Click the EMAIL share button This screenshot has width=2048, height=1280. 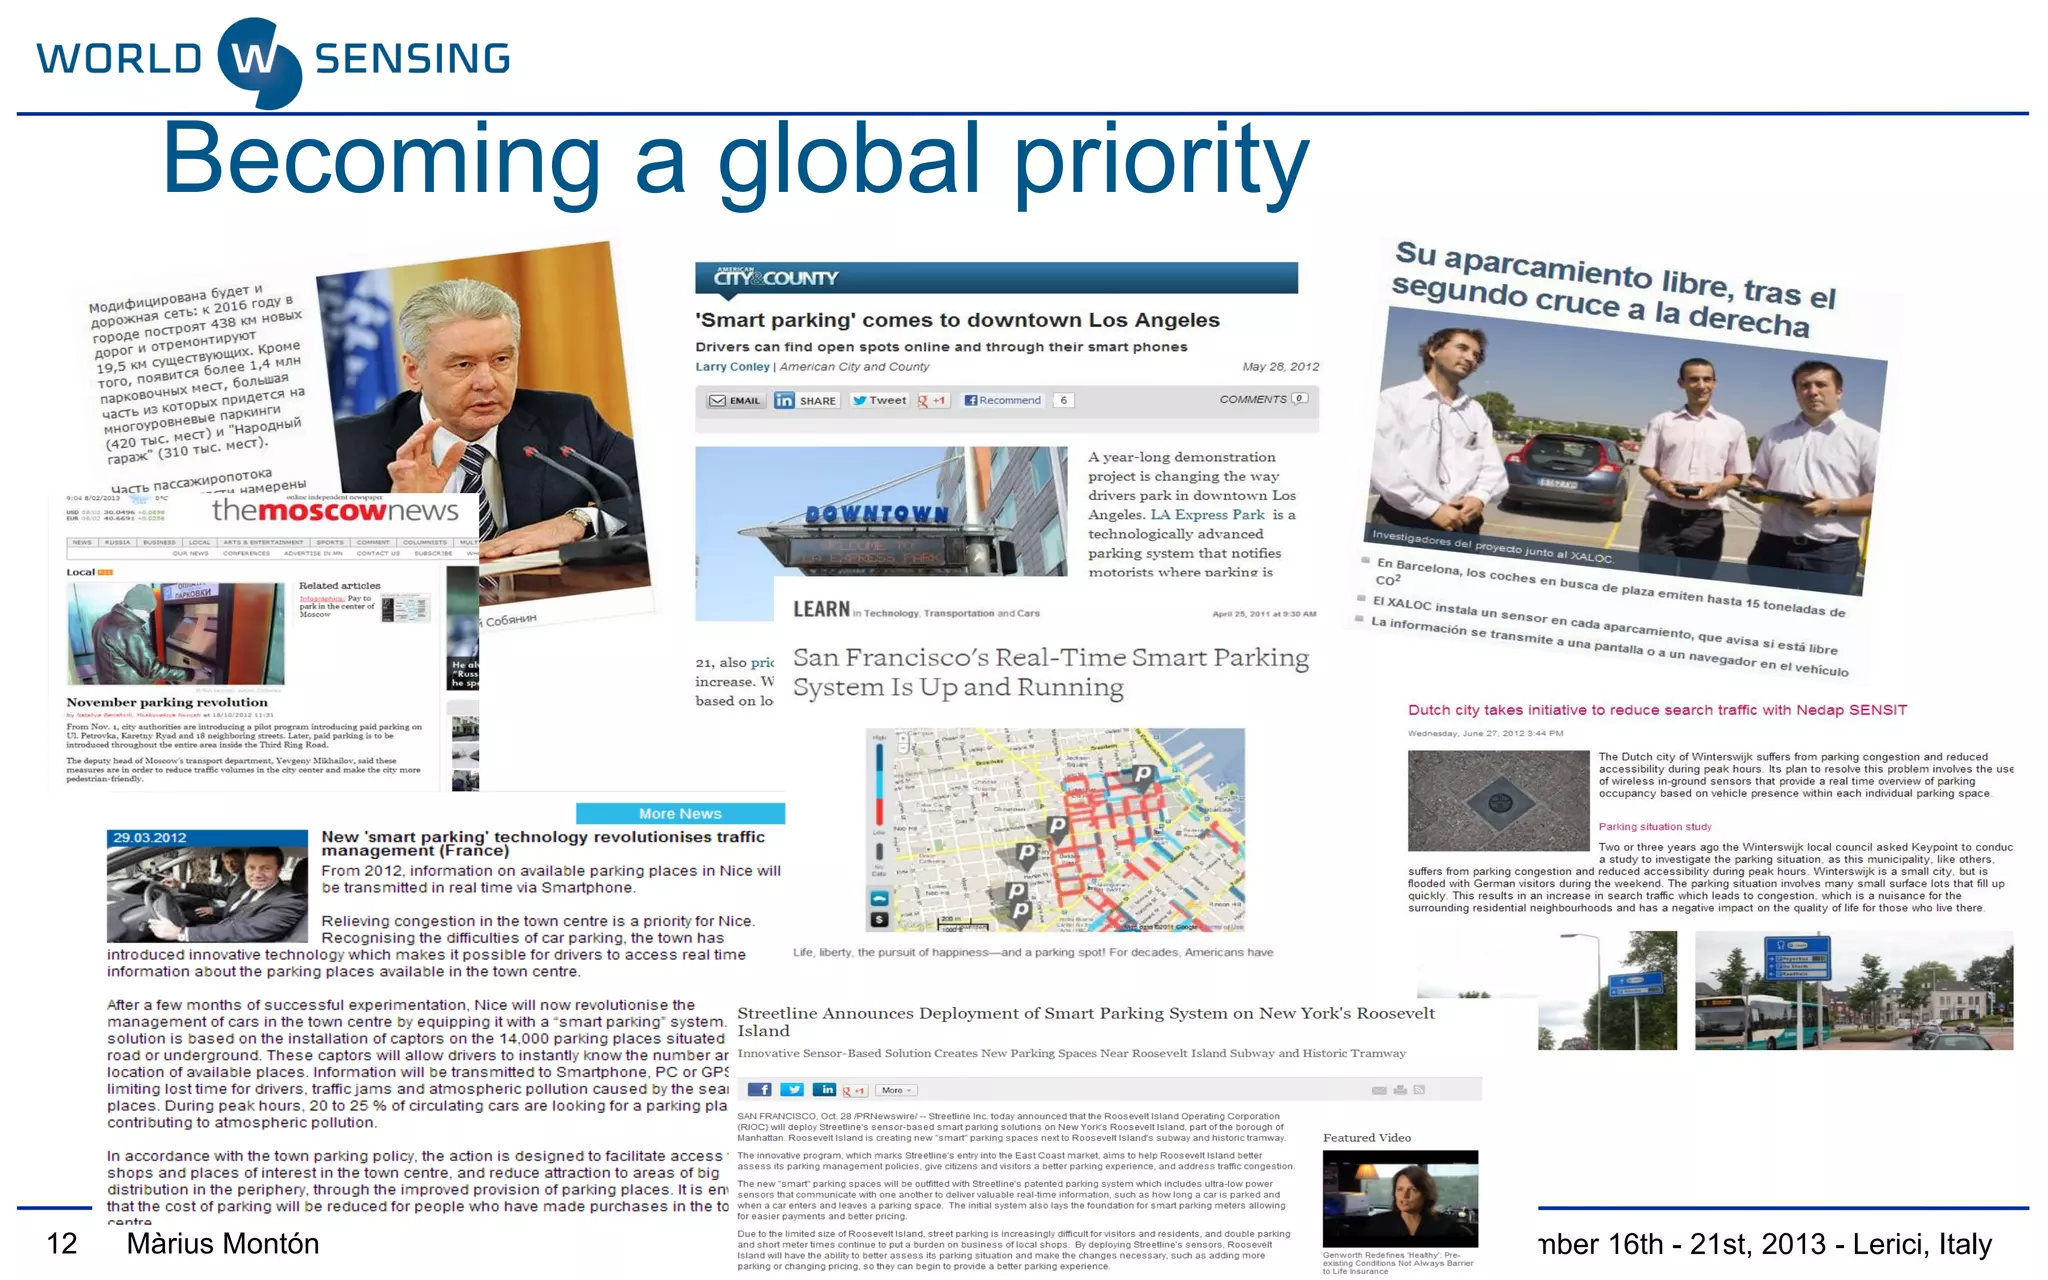pos(735,401)
